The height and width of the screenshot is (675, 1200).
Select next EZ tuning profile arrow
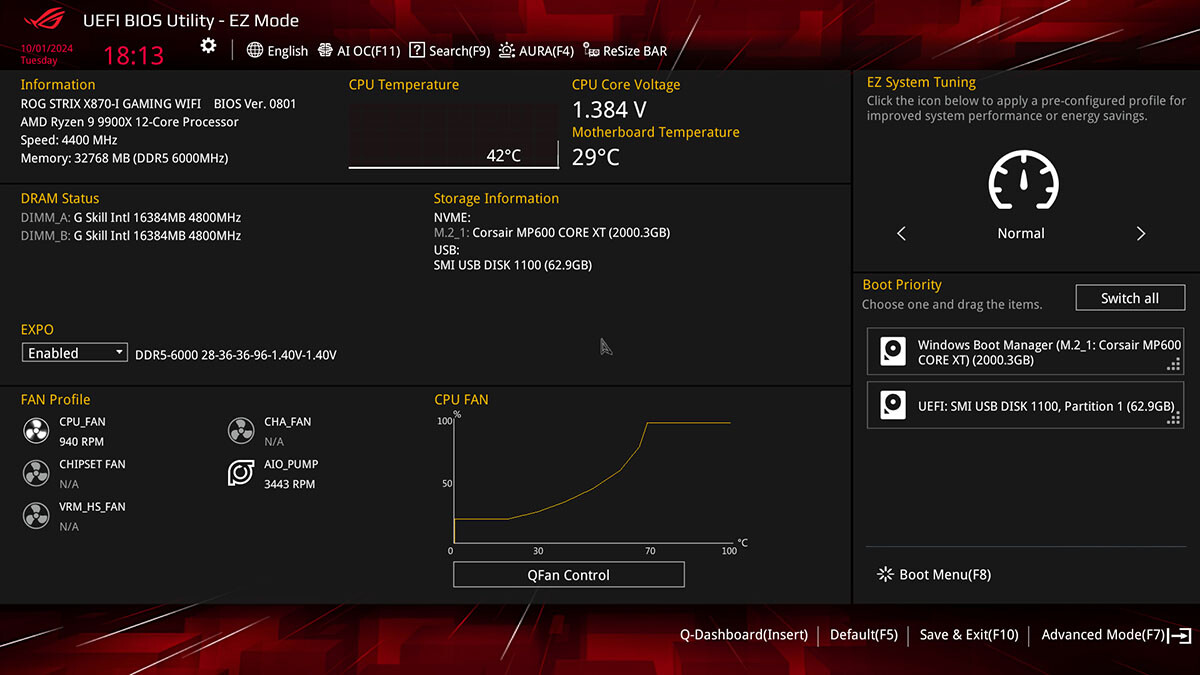pyautogui.click(x=1141, y=233)
